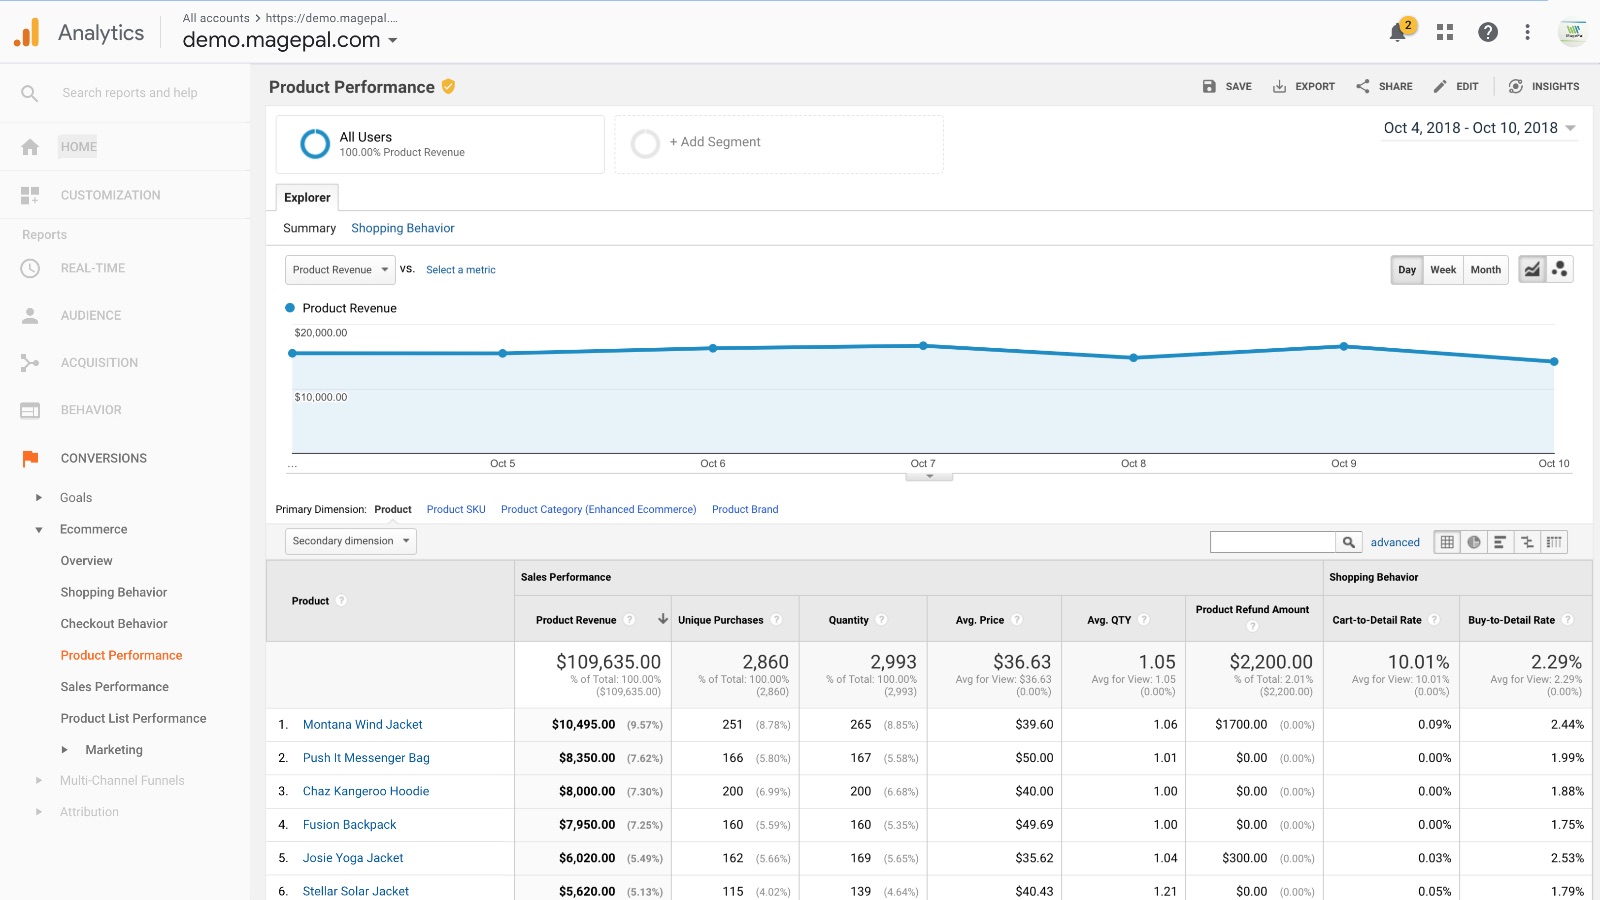Open the advanced filter link
Viewport: 1600px width, 900px height.
point(1395,543)
